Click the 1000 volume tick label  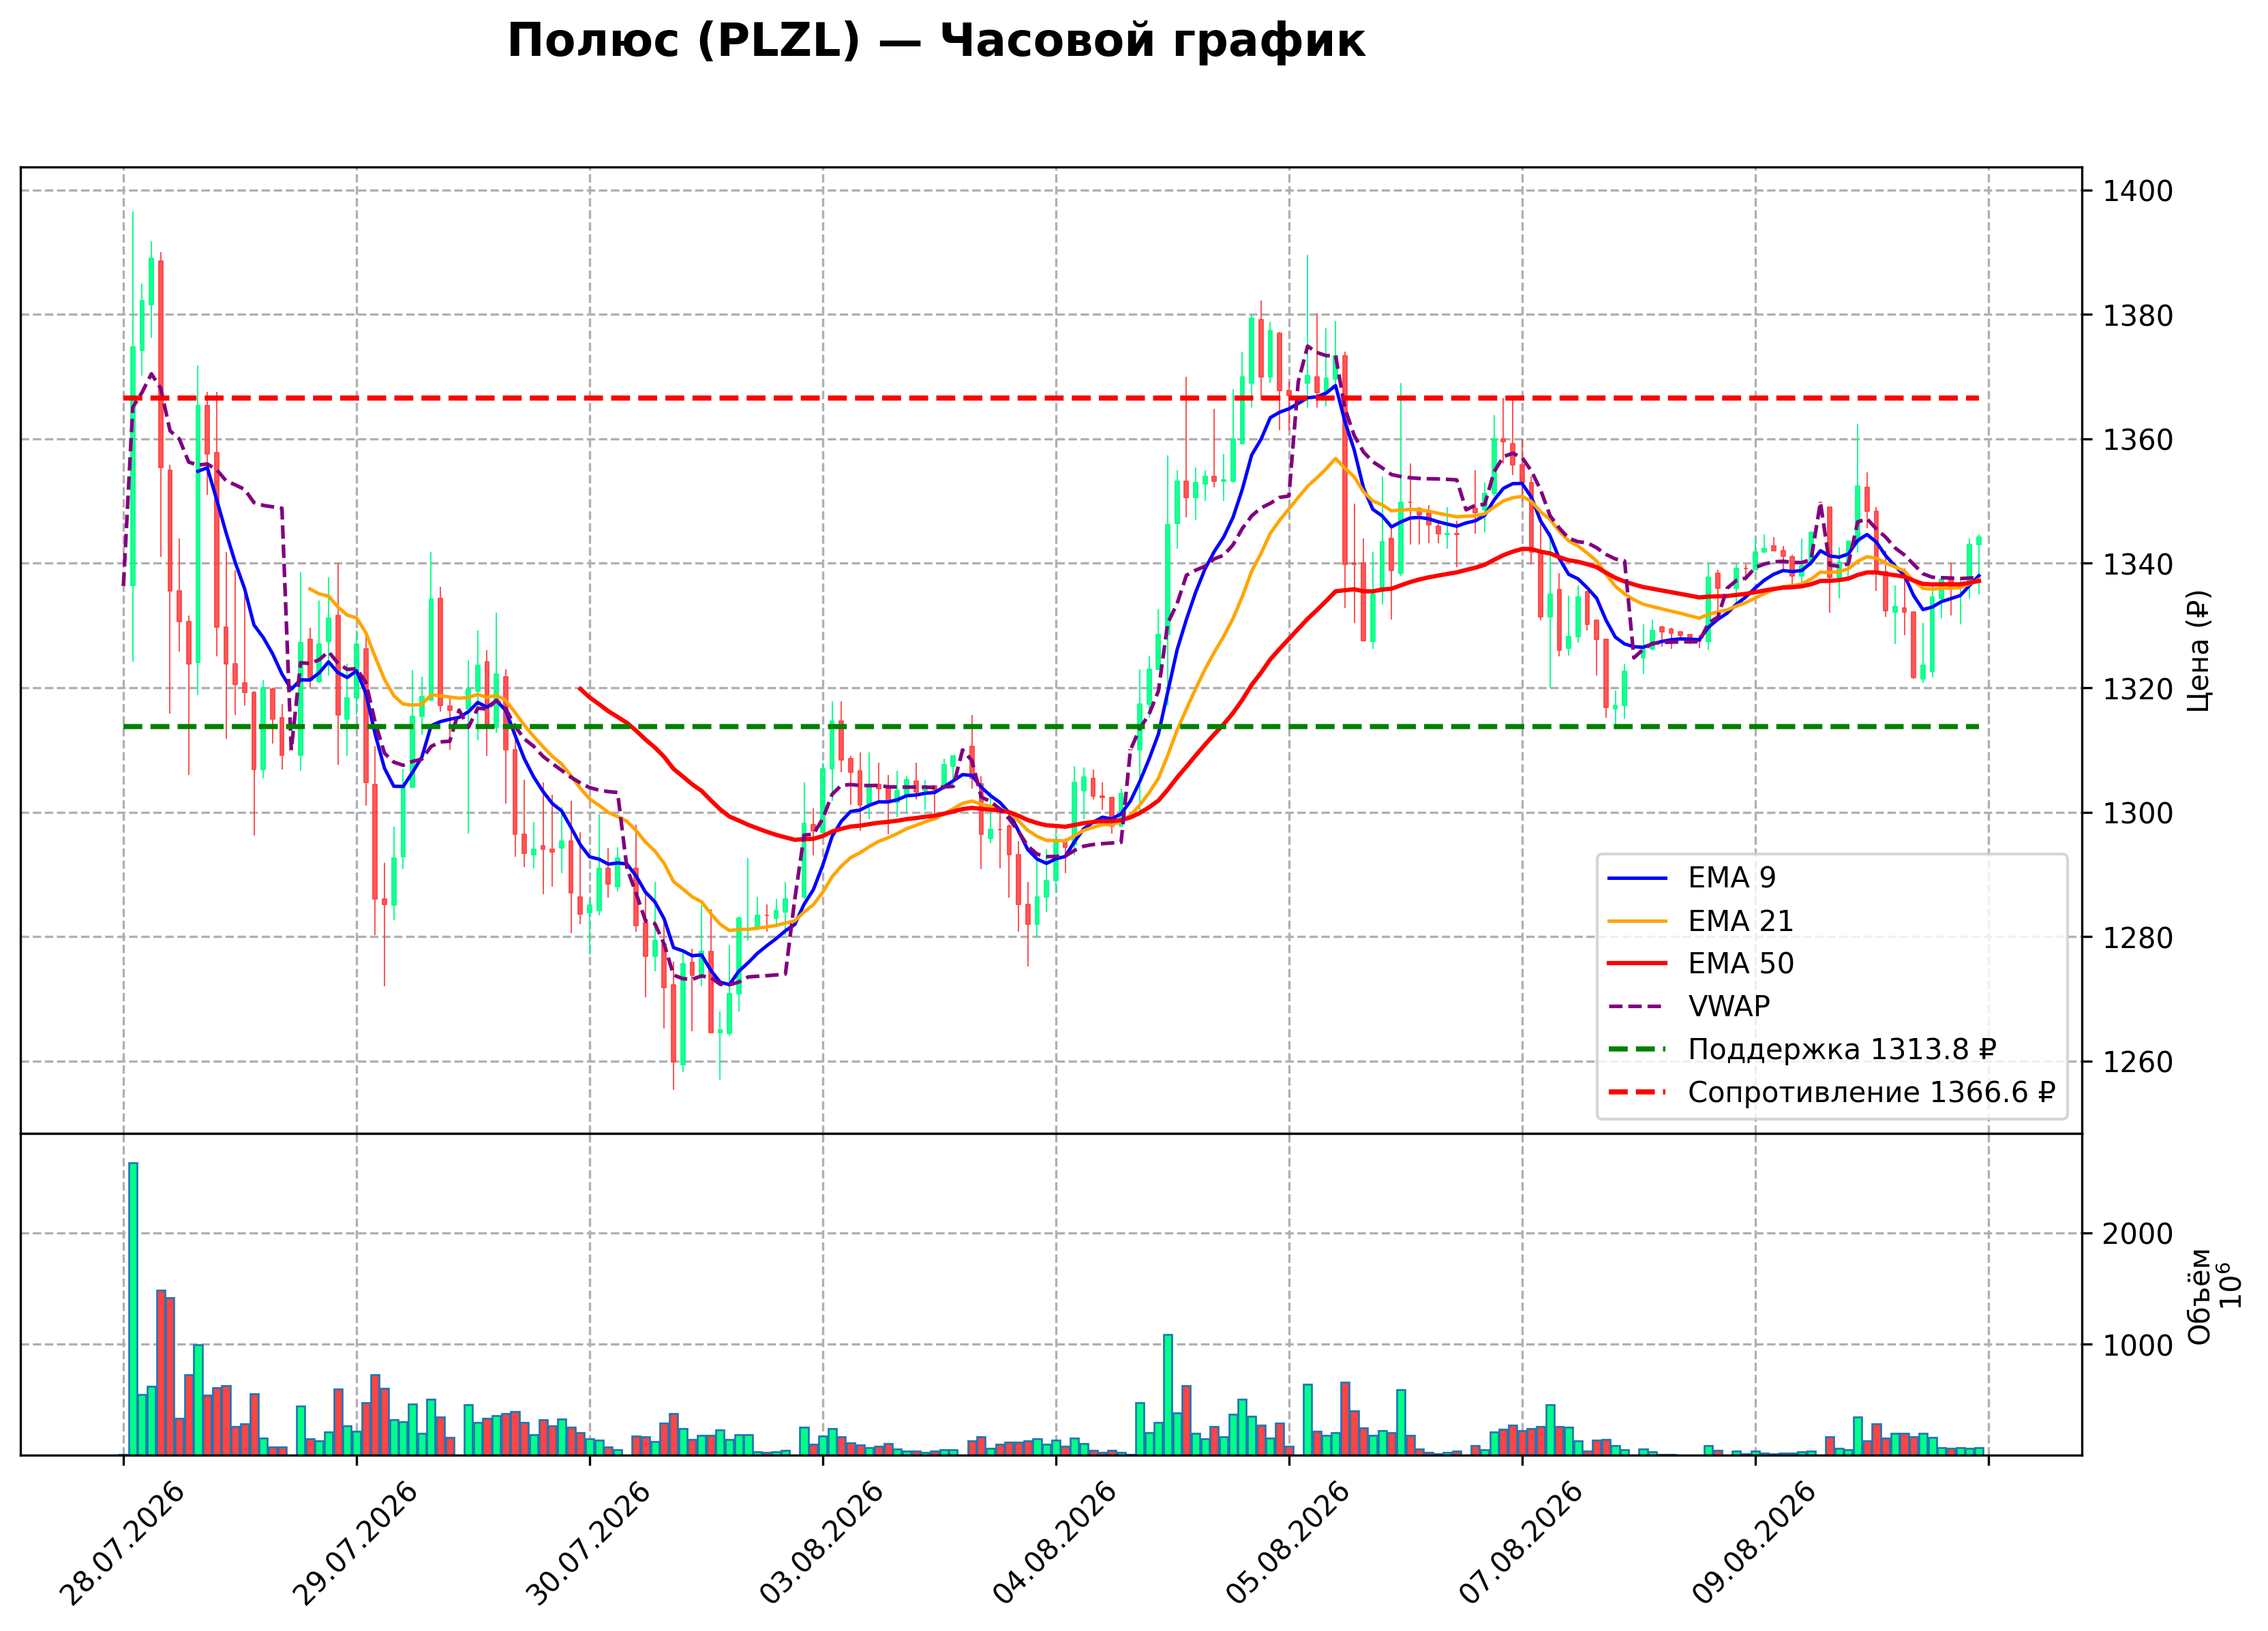[x=2137, y=1345]
